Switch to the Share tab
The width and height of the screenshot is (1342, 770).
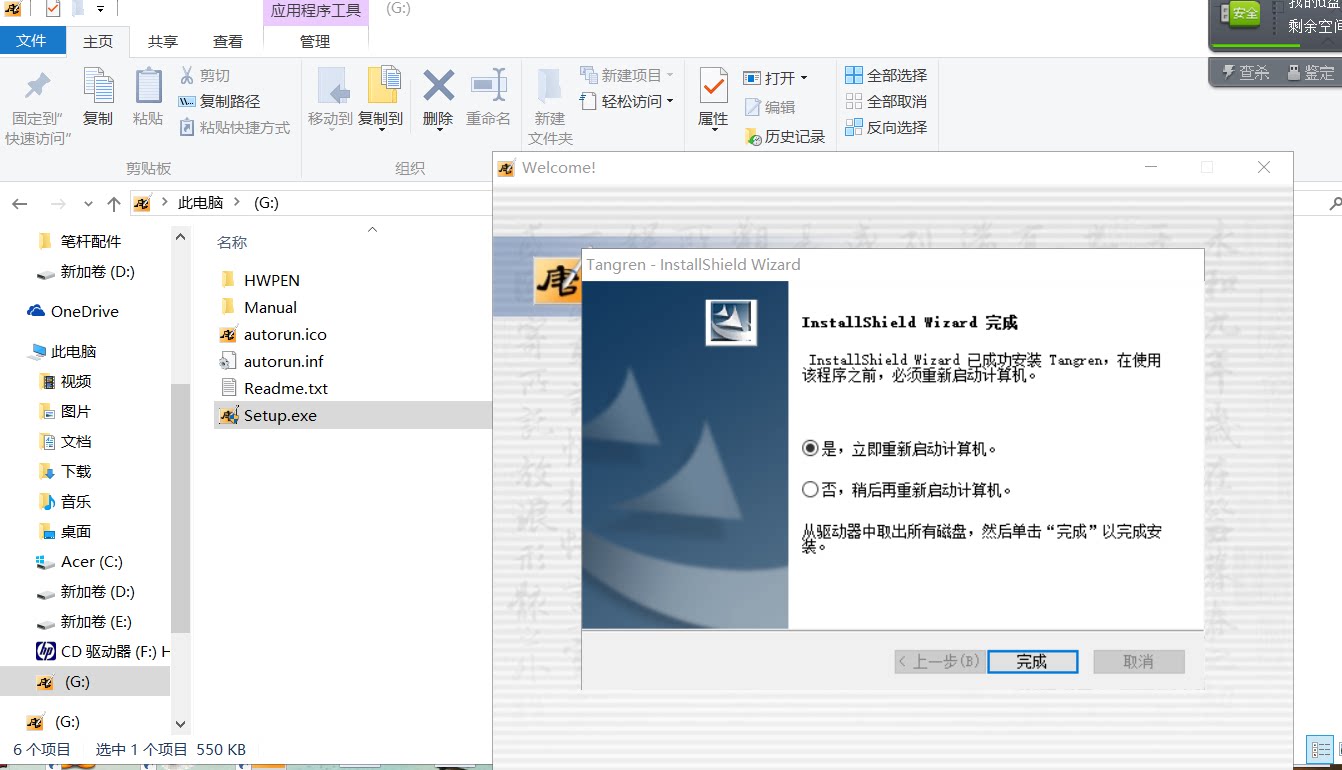click(x=163, y=41)
